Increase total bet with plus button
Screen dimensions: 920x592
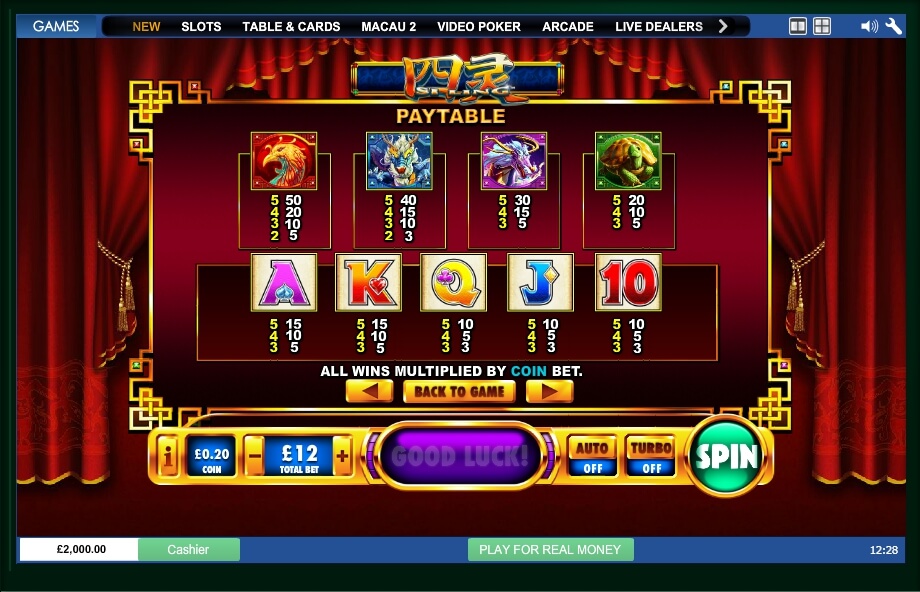[342, 456]
